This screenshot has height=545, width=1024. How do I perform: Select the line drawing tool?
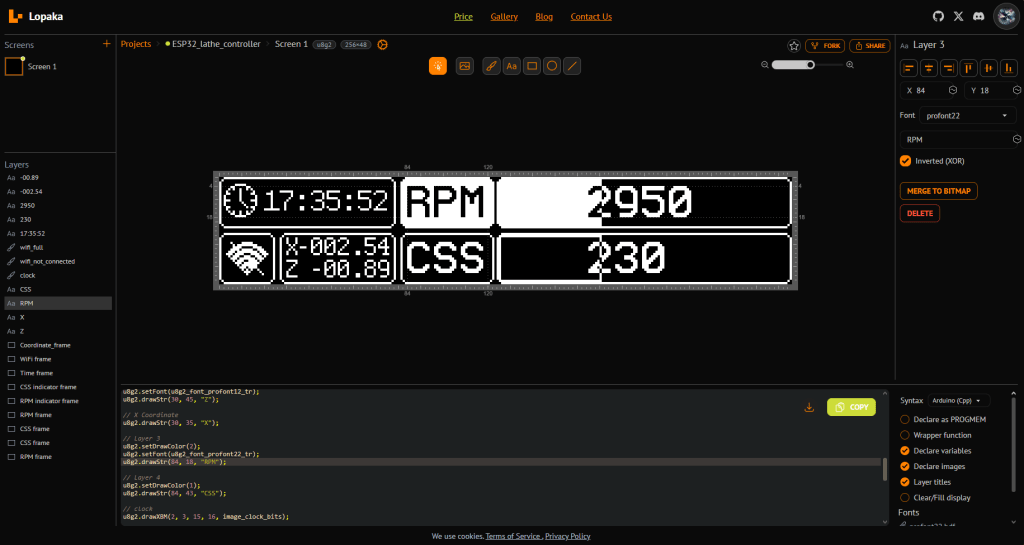tap(572, 66)
